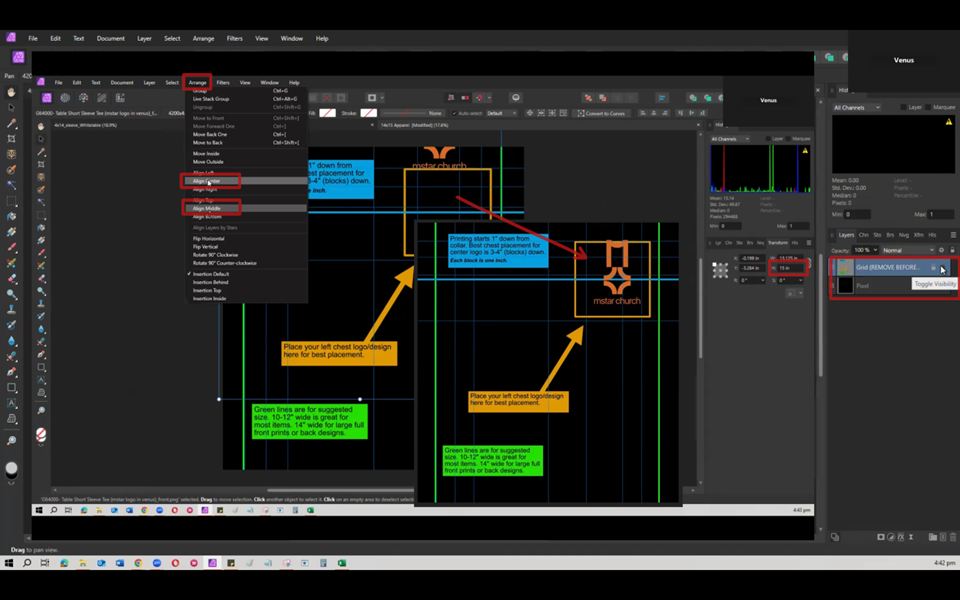Click the Windows Start button on bottom taskbar

(x=10, y=563)
